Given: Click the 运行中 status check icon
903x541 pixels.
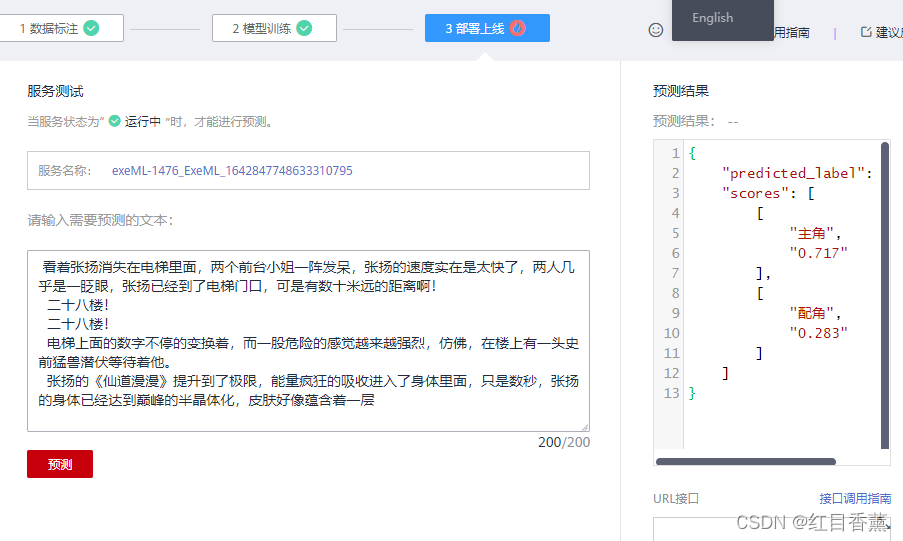Looking at the screenshot, I should click(x=115, y=121).
